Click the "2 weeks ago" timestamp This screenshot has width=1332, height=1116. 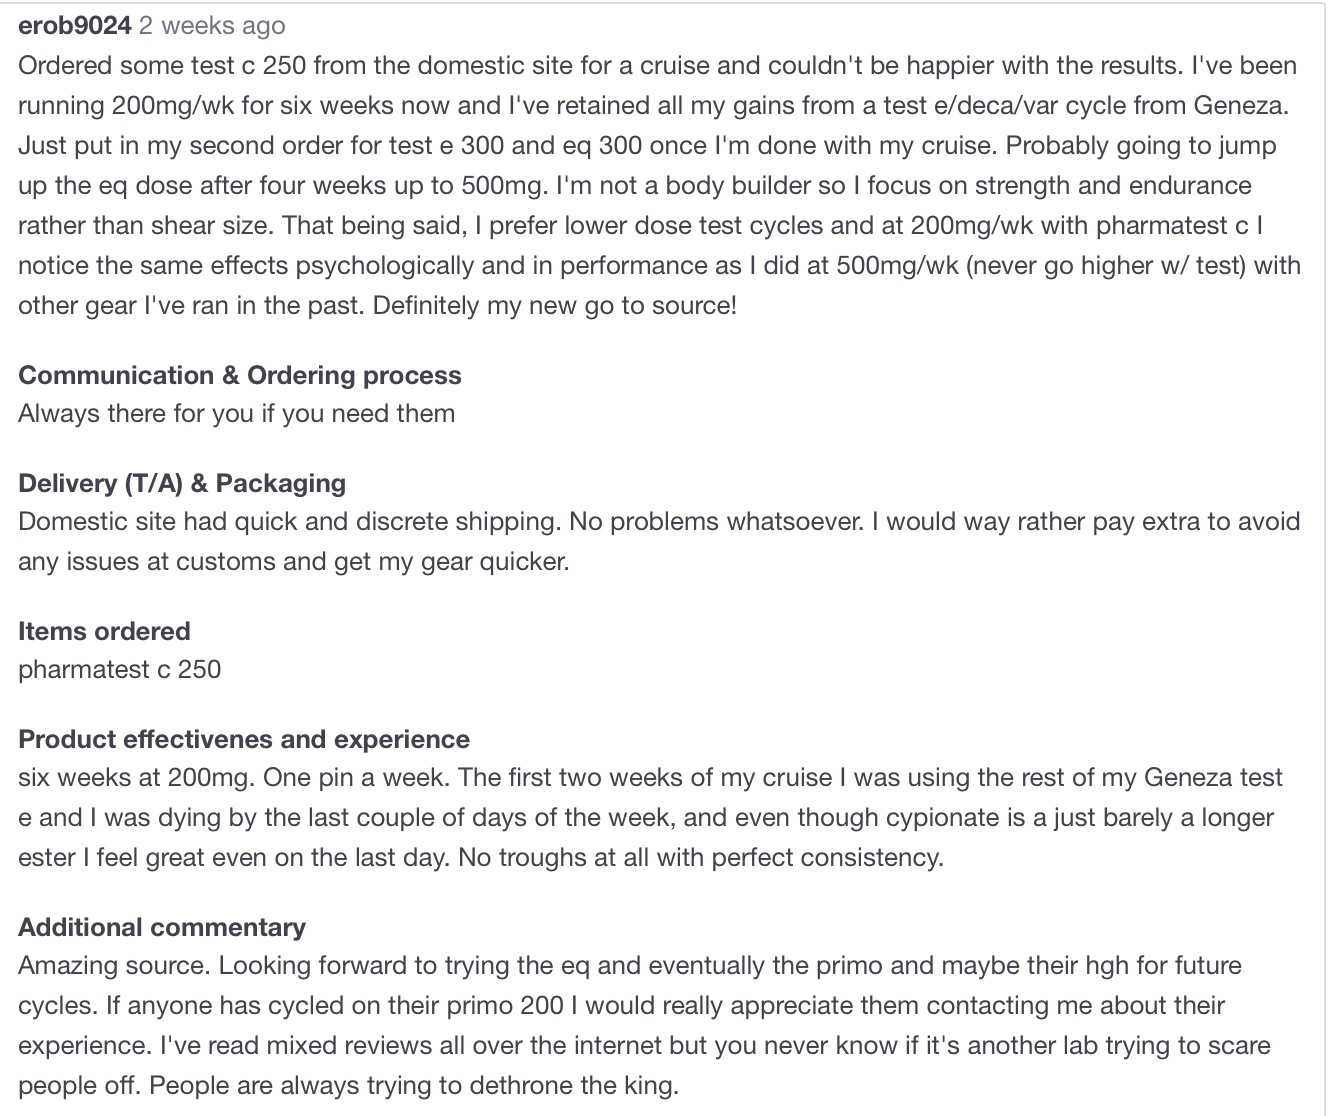[x=212, y=26]
